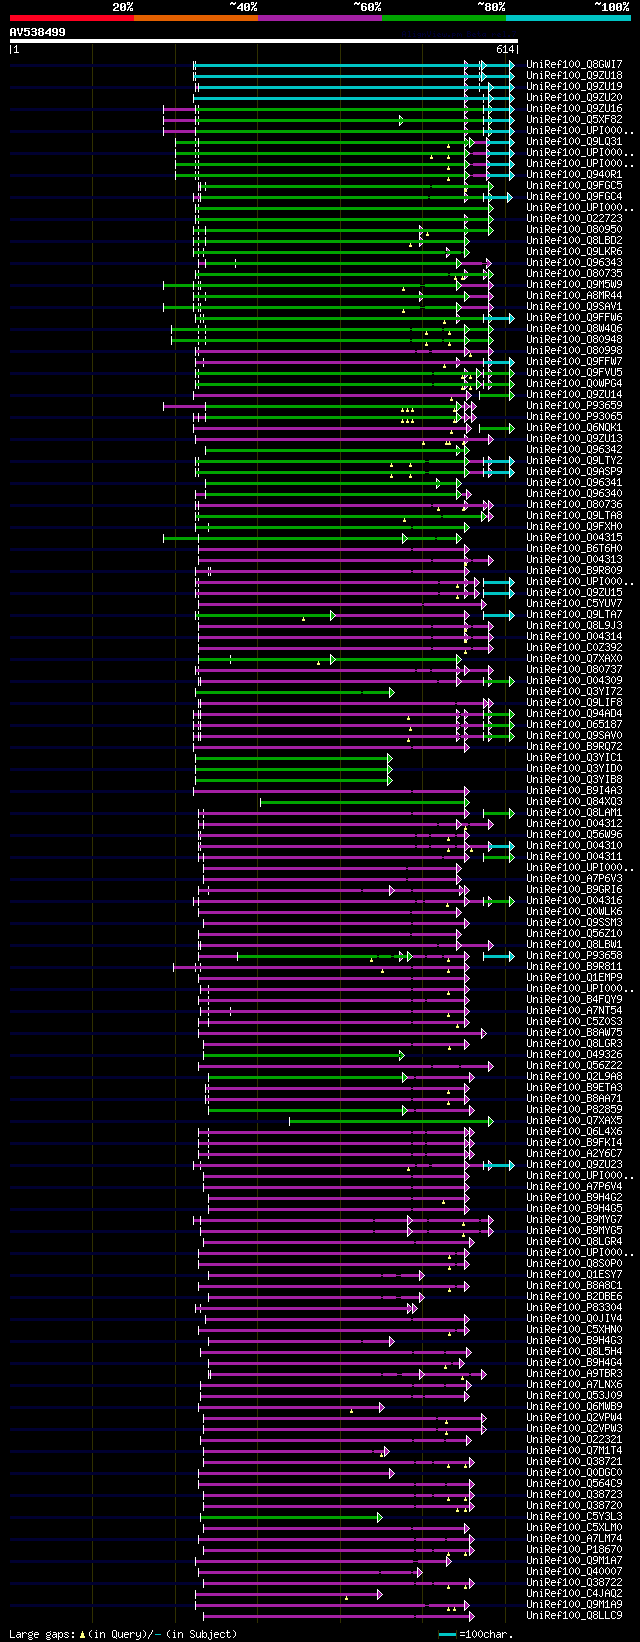Select label UniRef100_Q3YI72
The image size is (640, 1642).
(574, 691)
